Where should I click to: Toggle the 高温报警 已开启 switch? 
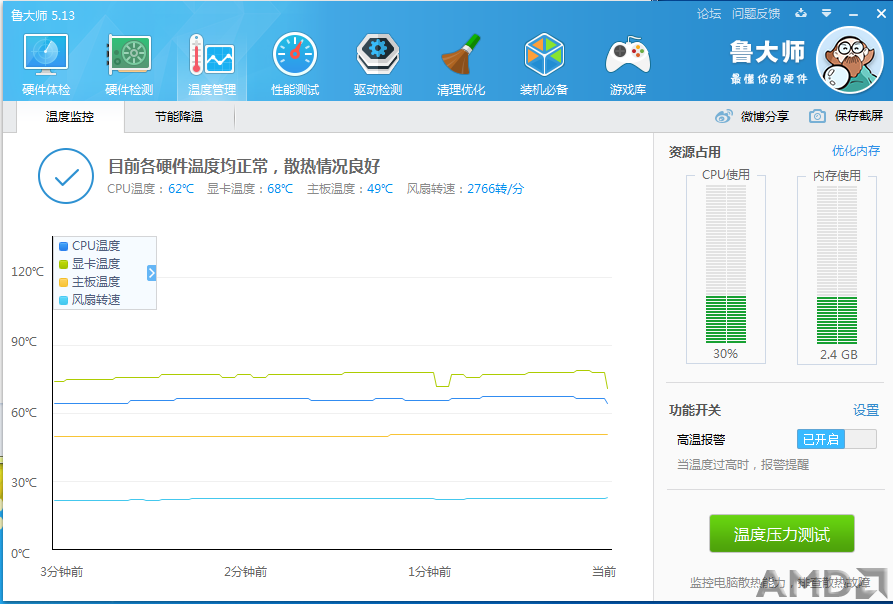coord(836,439)
